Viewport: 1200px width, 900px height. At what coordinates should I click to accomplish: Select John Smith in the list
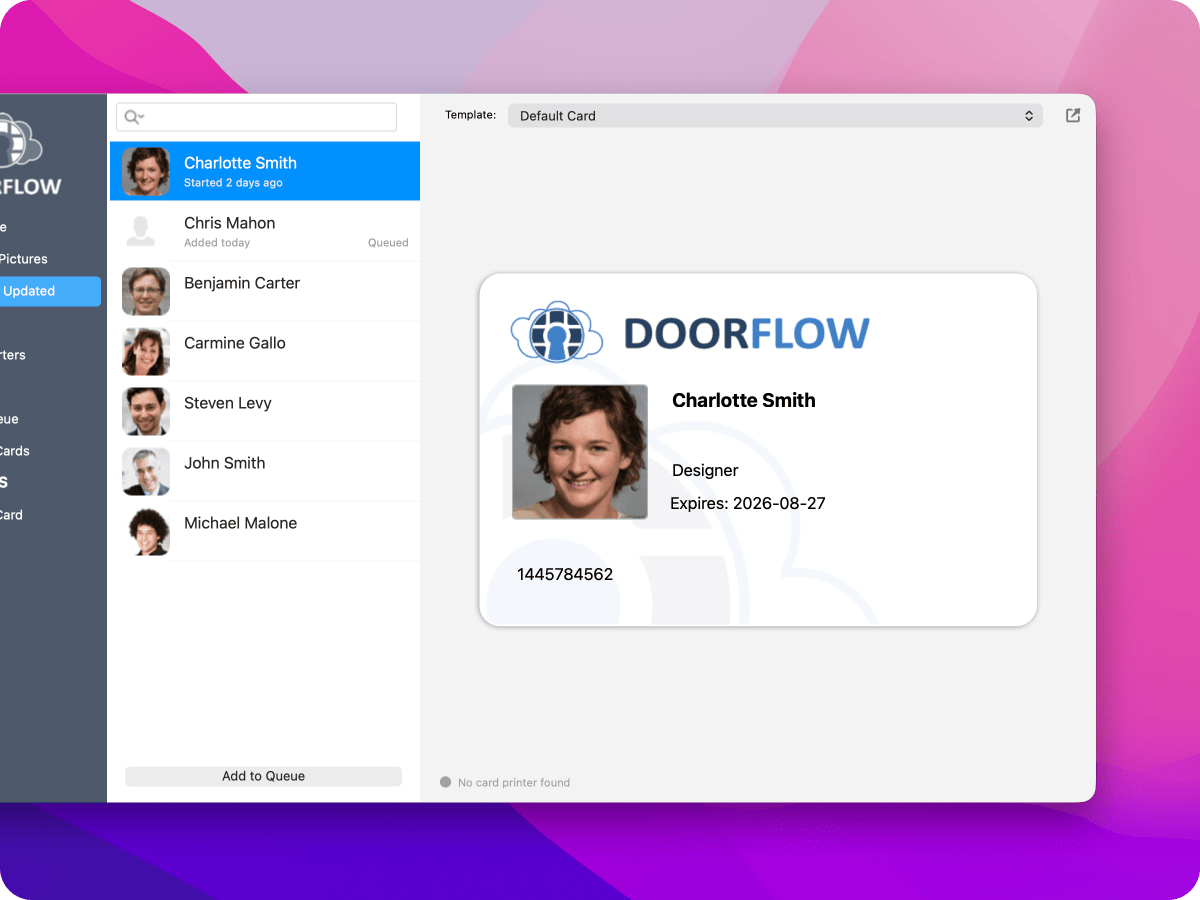pos(264,471)
